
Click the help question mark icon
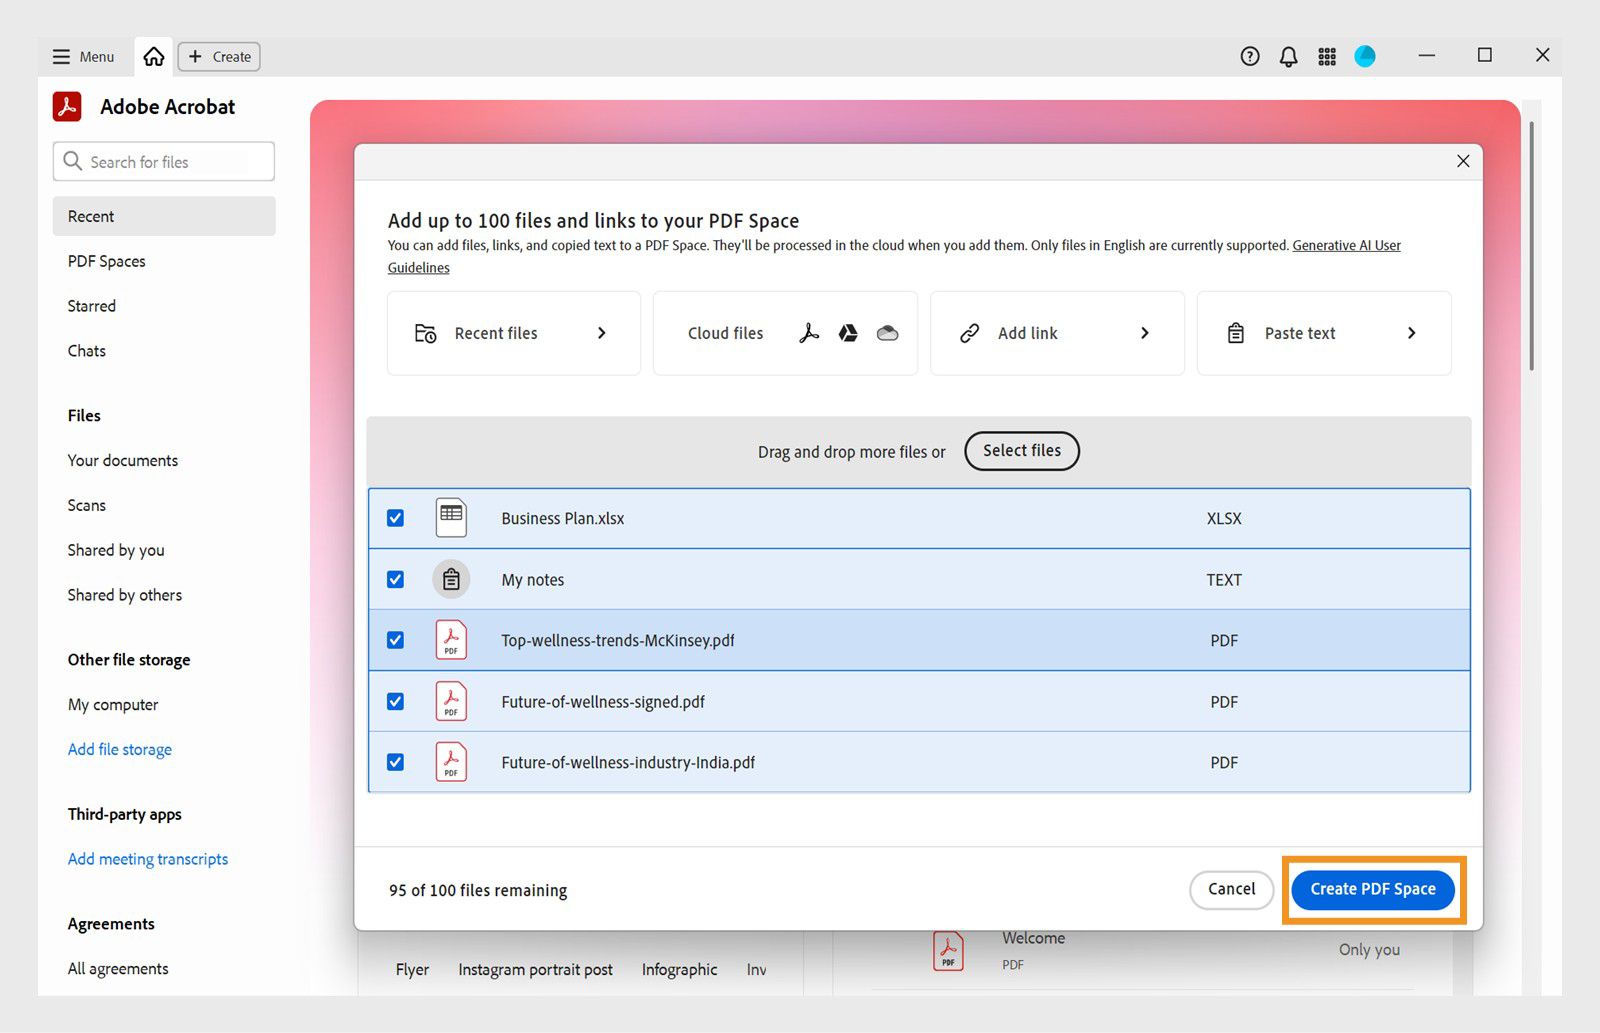[1250, 56]
